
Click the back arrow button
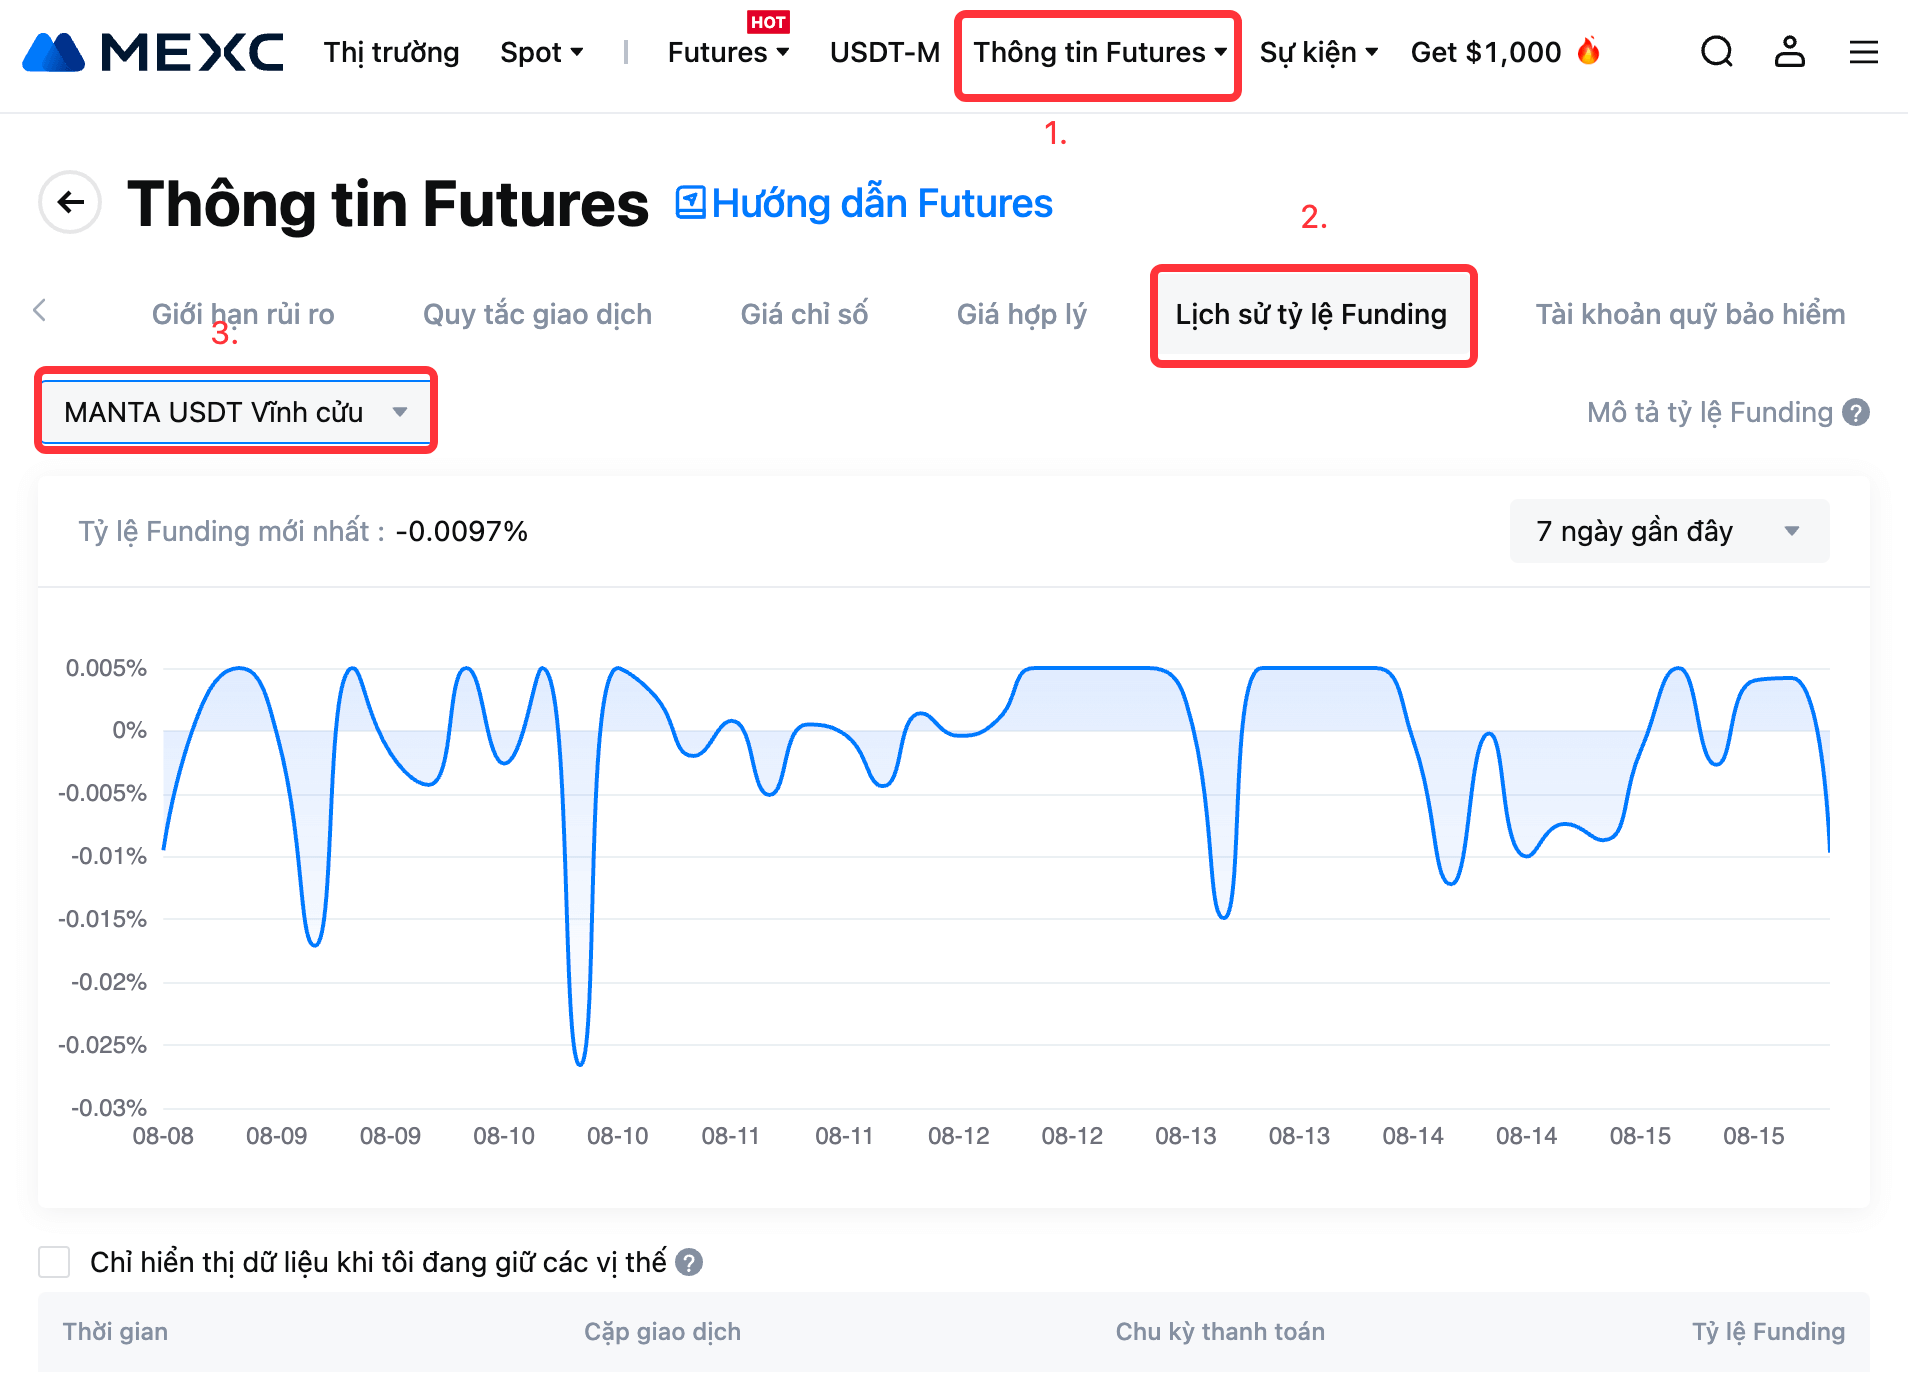[x=70, y=203]
